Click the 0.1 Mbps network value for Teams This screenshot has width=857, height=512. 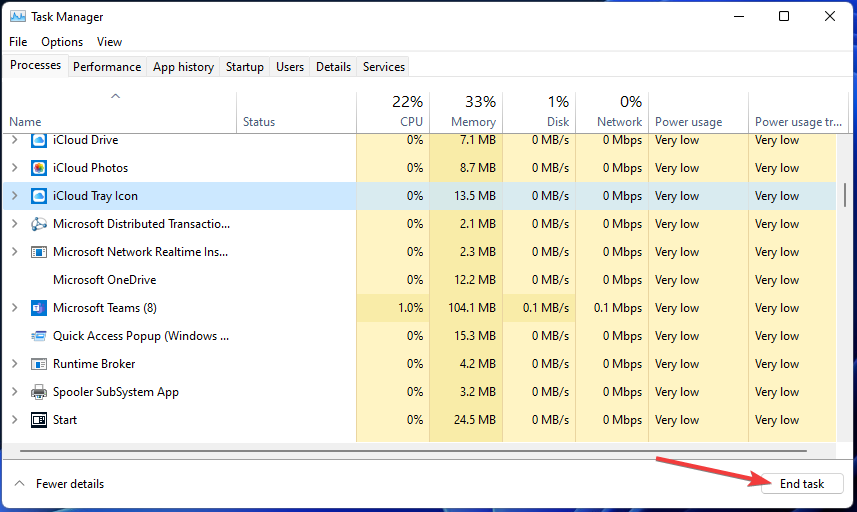[618, 308]
